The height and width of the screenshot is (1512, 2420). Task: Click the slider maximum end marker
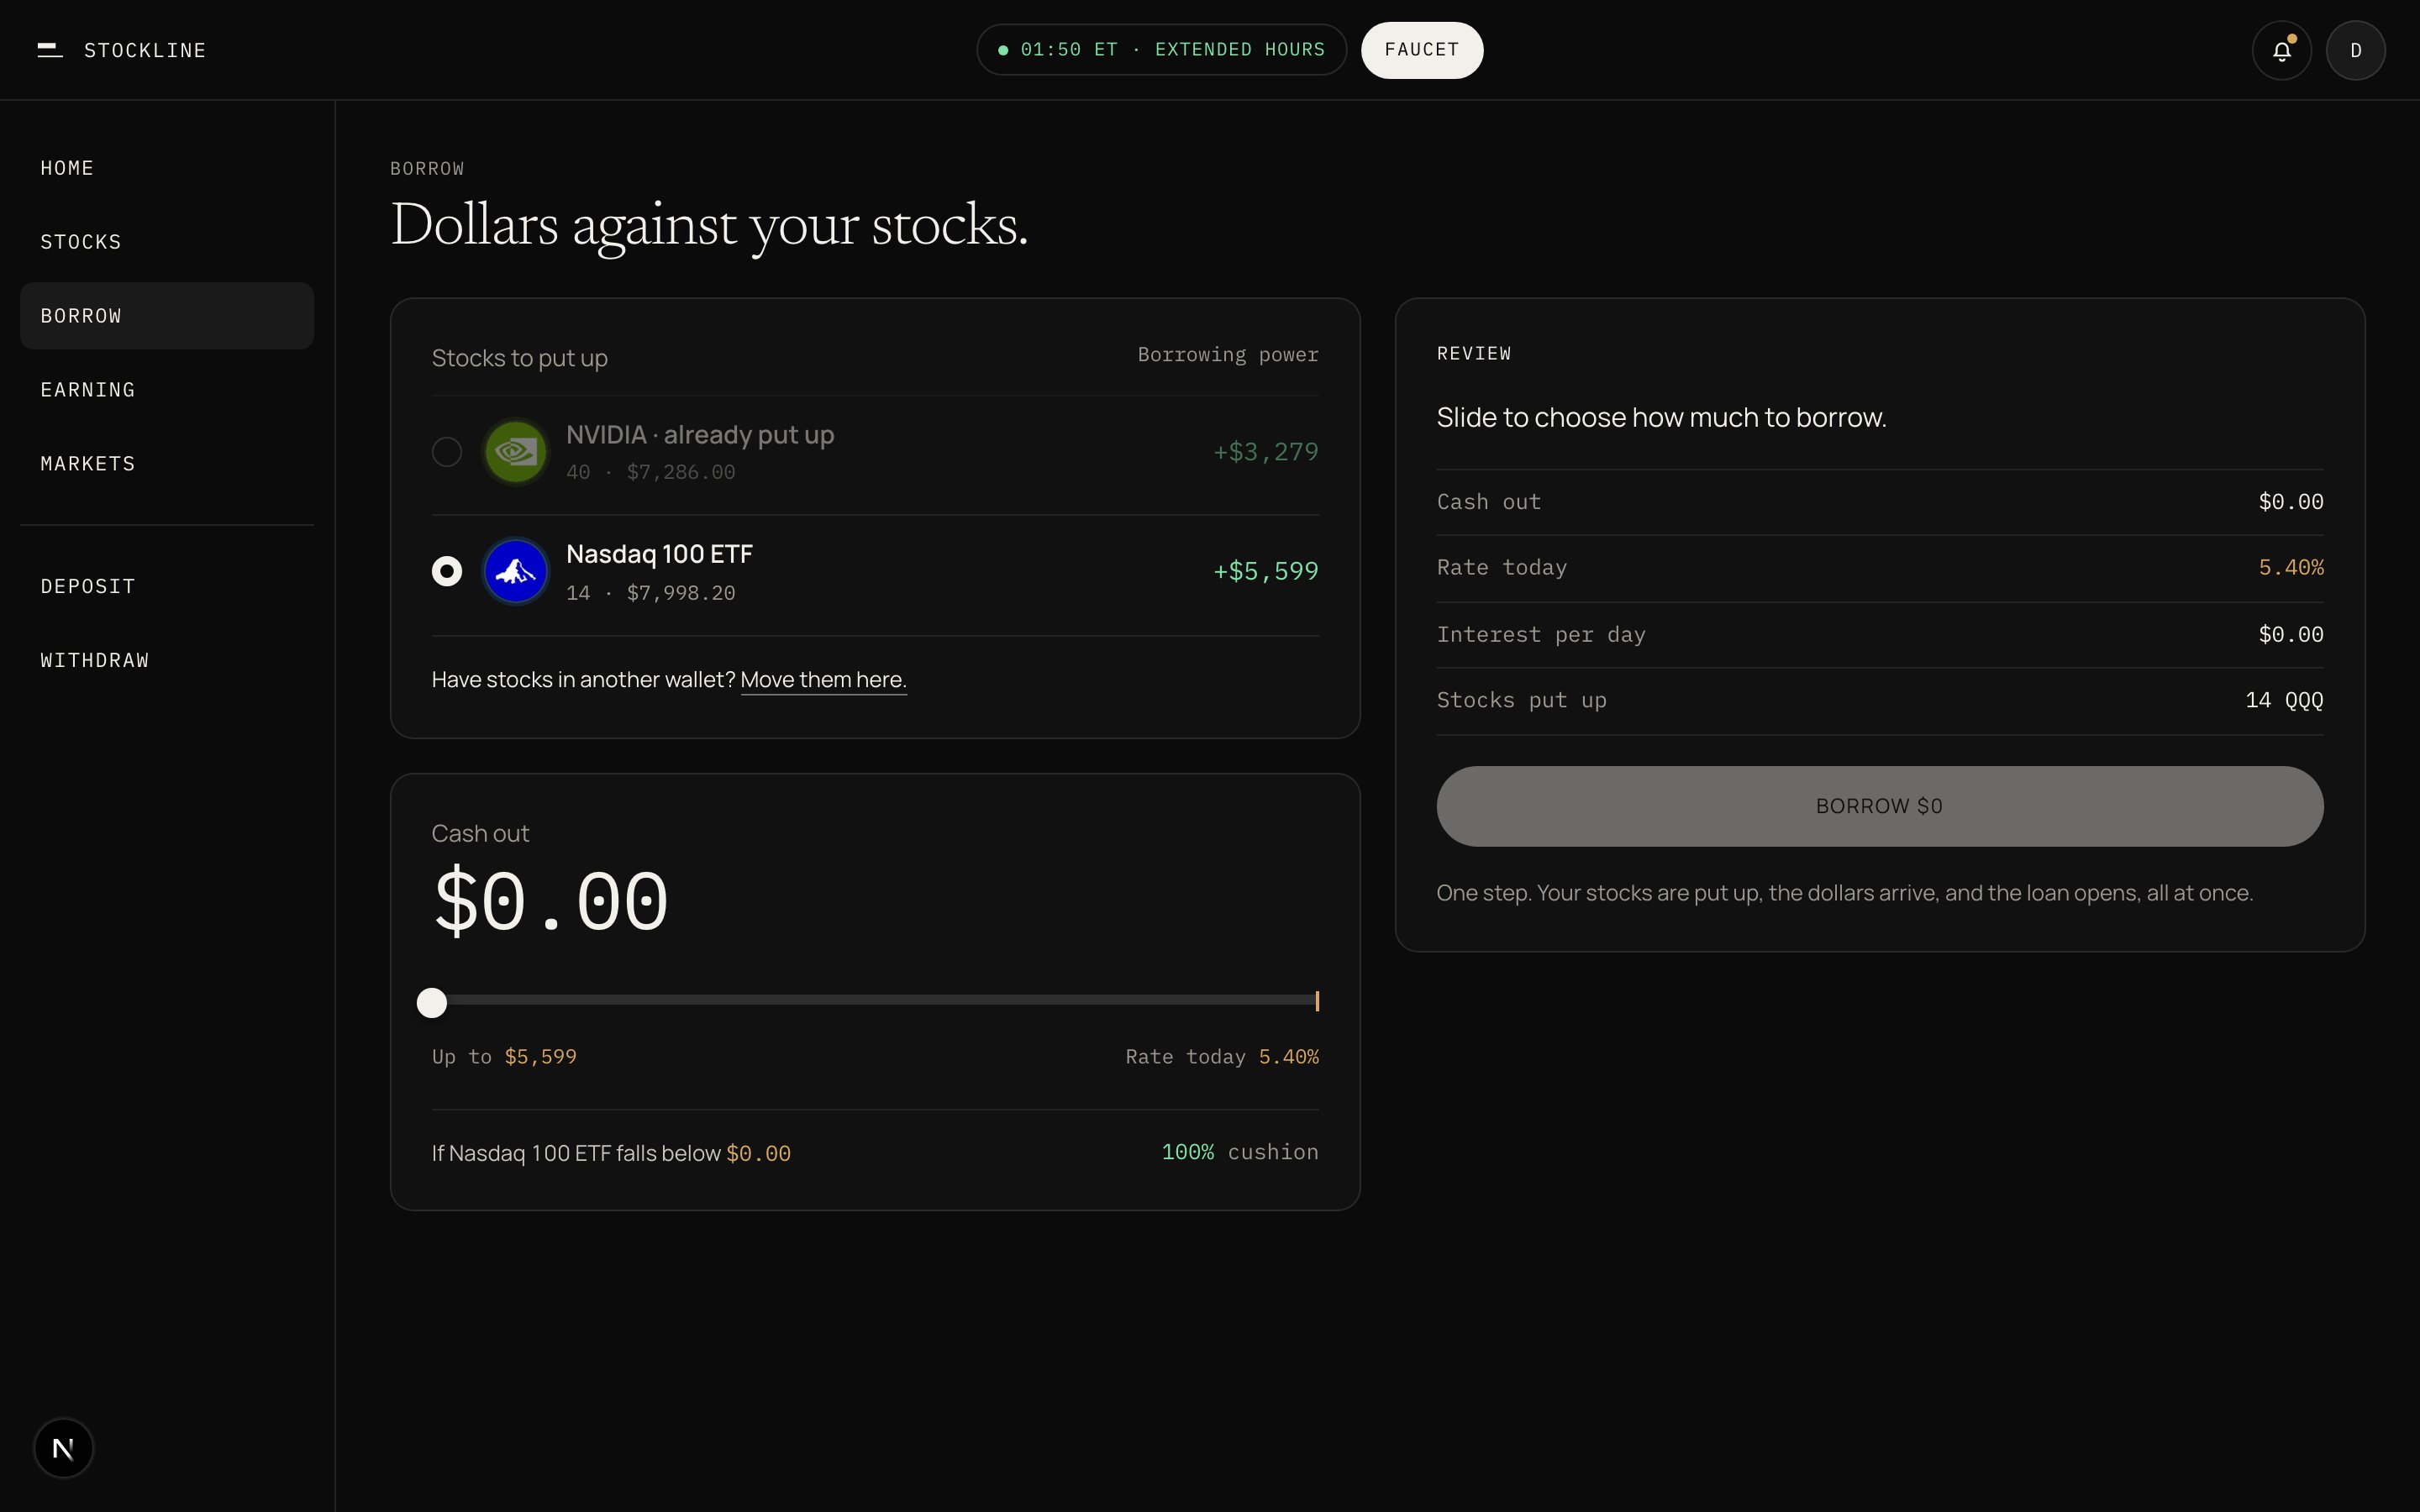[1317, 1001]
